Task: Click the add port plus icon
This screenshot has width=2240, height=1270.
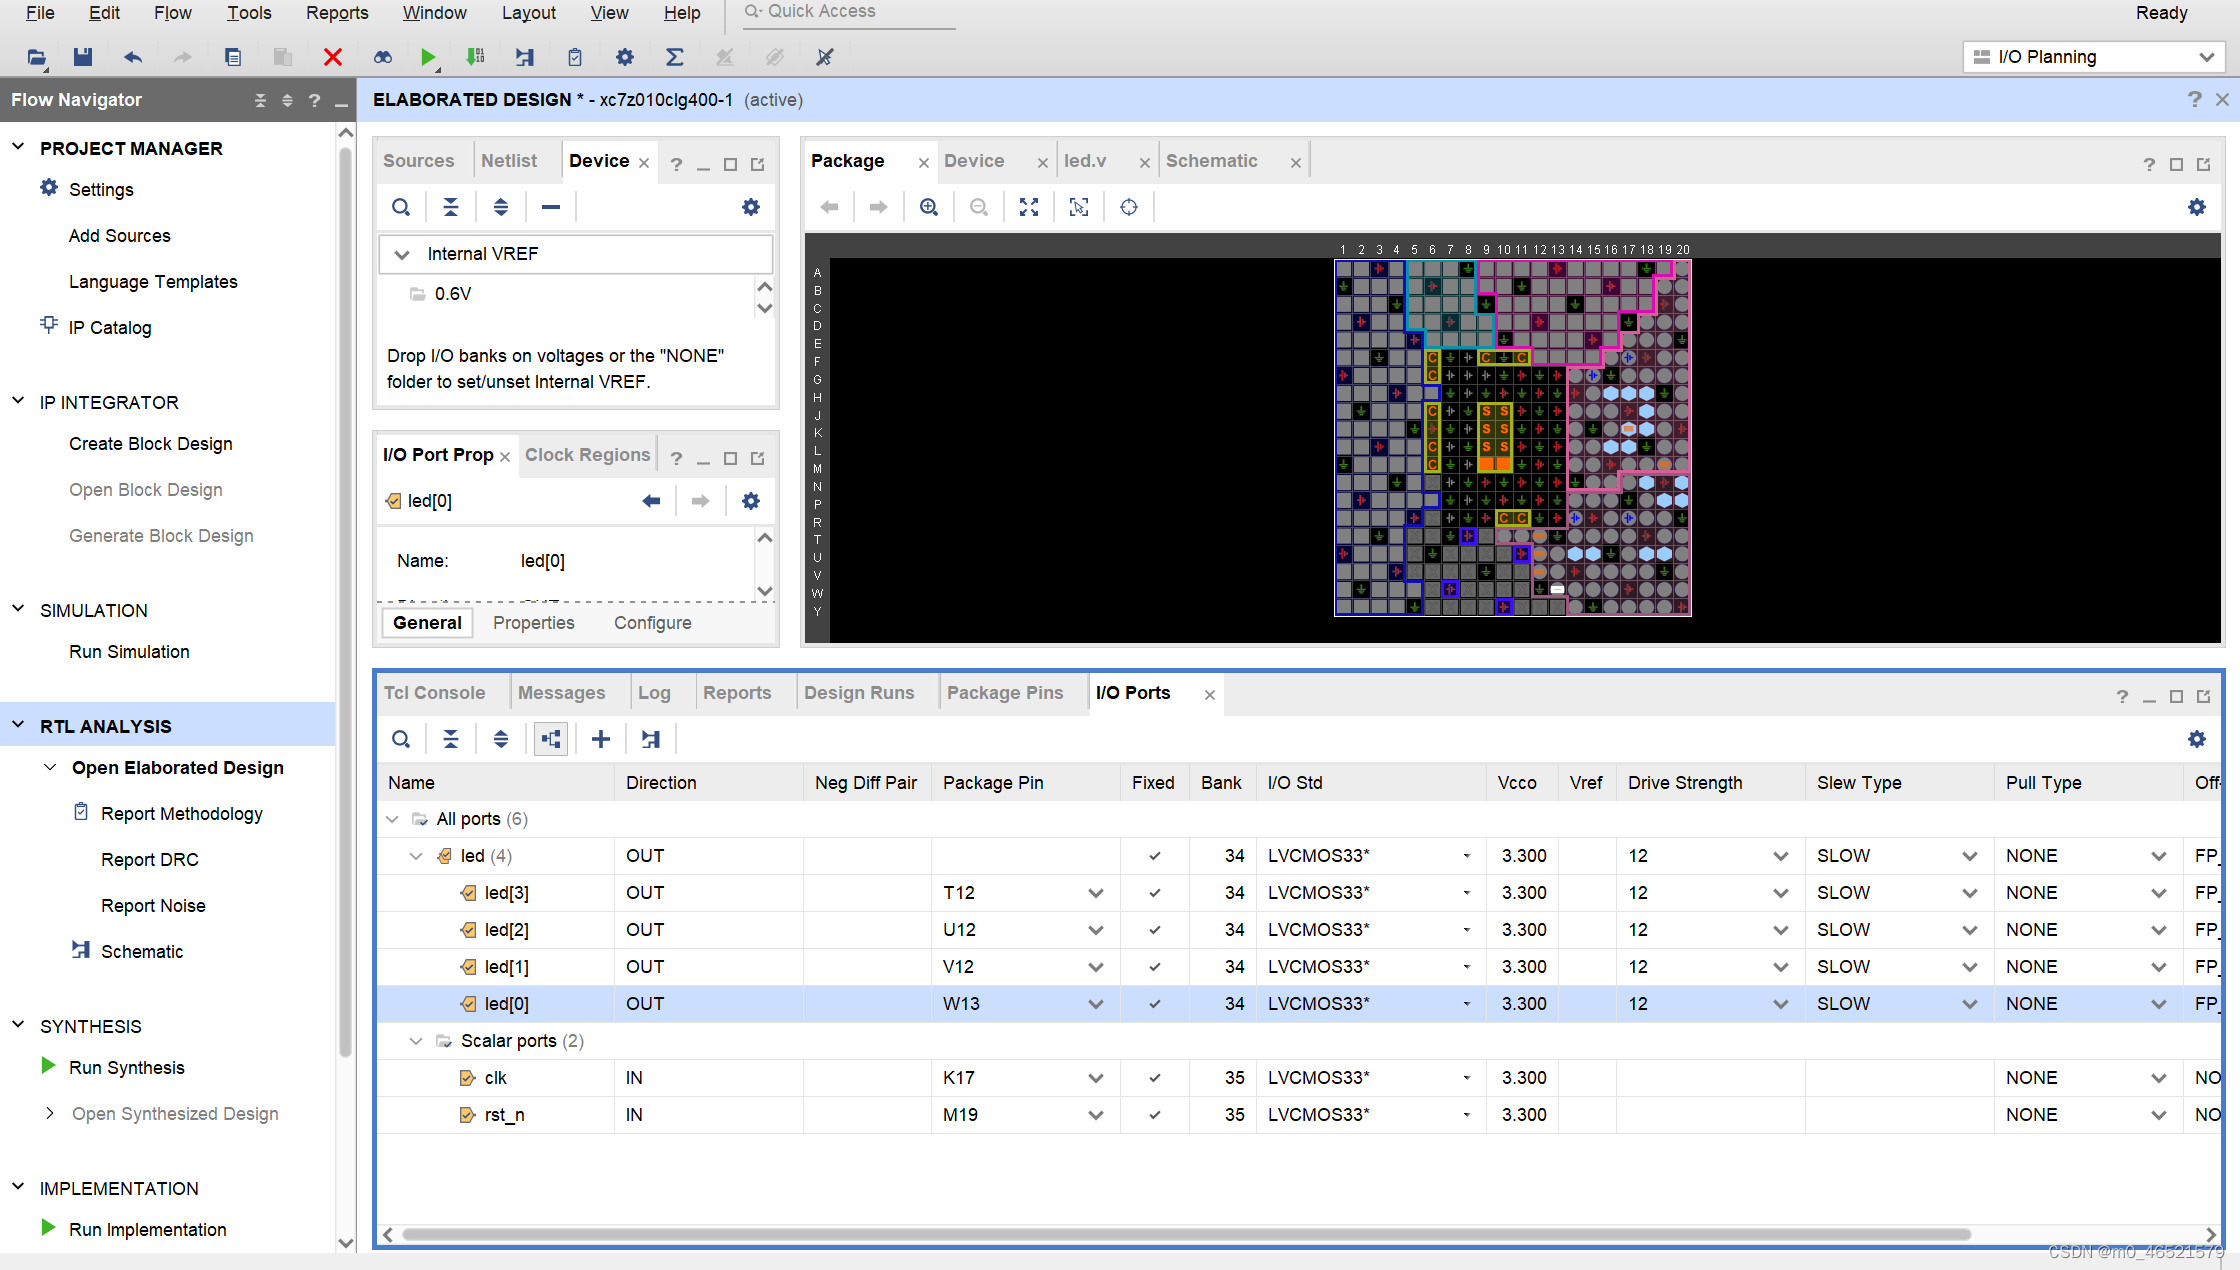Action: 601,739
